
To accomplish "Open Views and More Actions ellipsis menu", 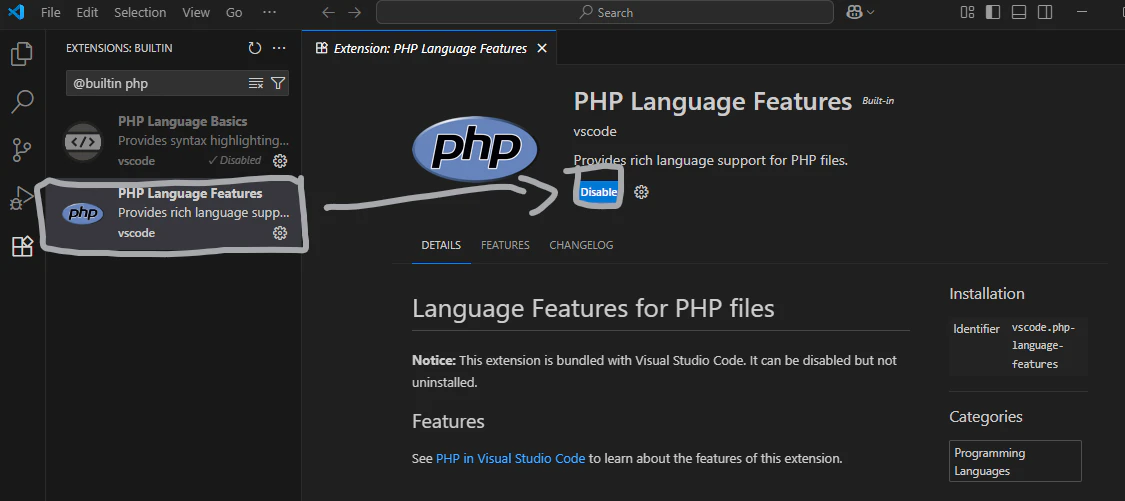I will coord(279,48).
